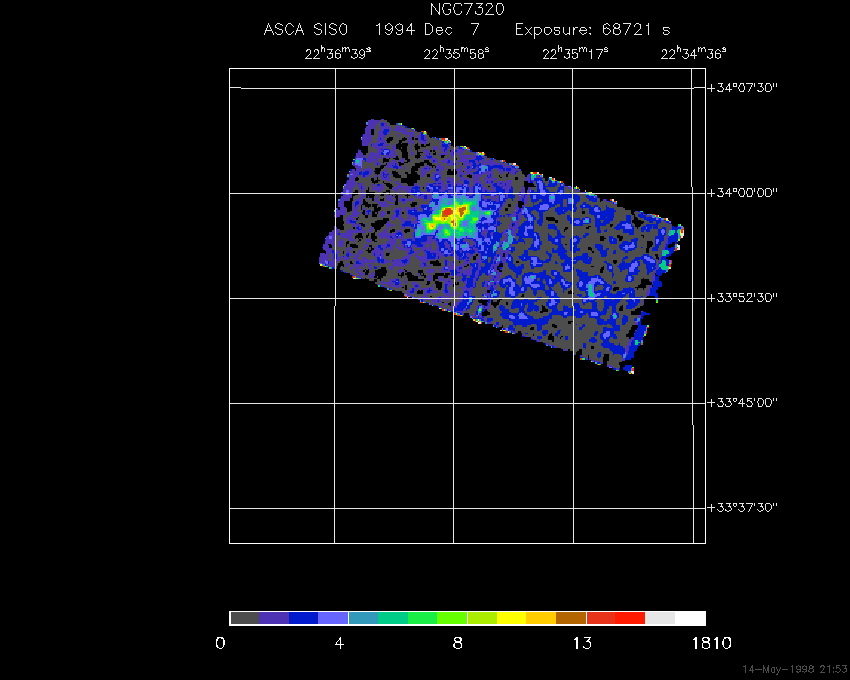The height and width of the screenshot is (680, 850).
Task: Click the lime green color bar segment
Action: point(452,618)
